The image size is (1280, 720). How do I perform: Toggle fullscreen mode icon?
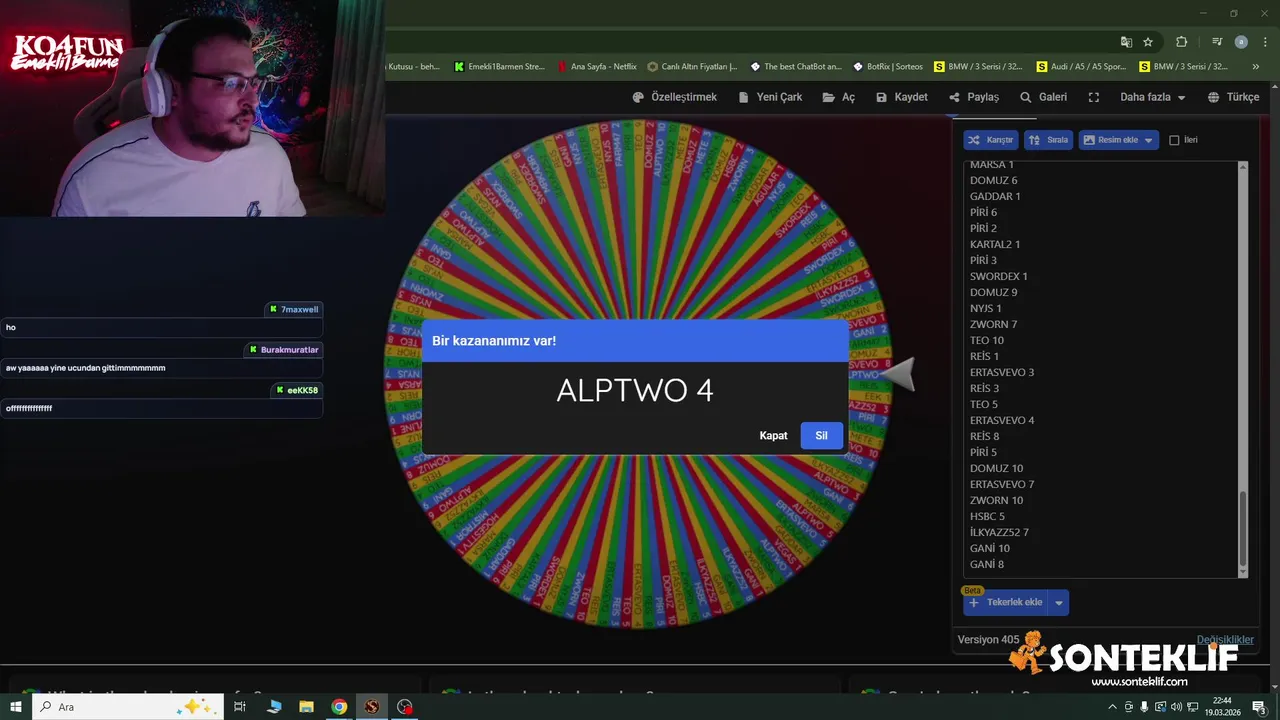1094,97
